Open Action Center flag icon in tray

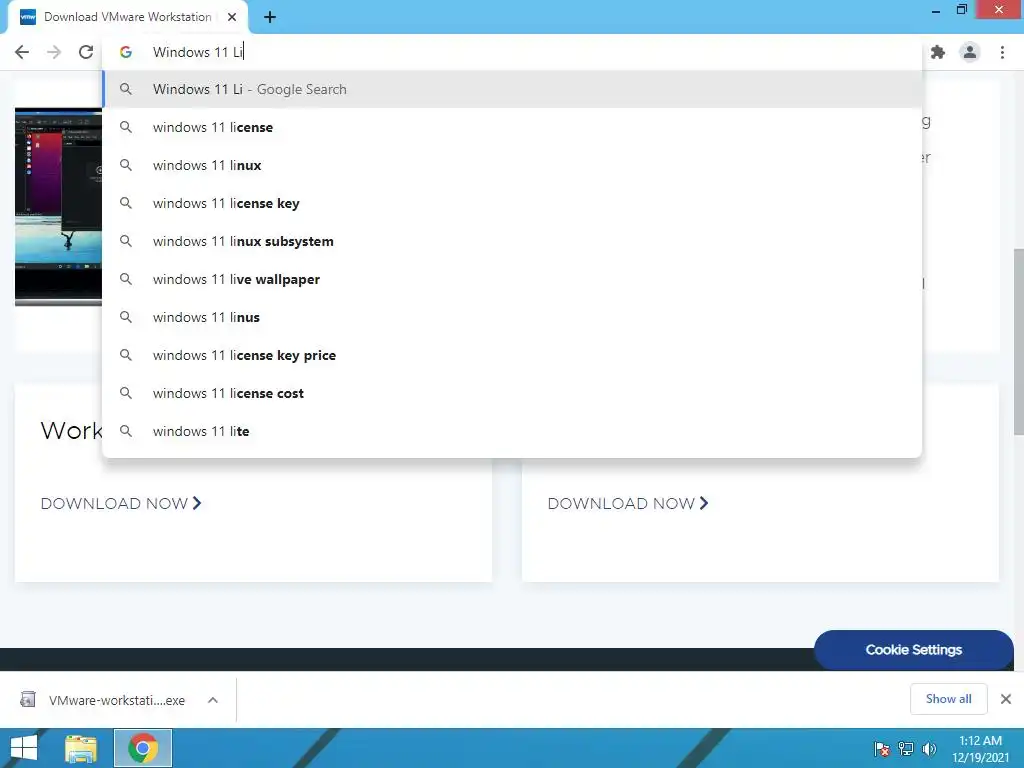click(x=882, y=748)
